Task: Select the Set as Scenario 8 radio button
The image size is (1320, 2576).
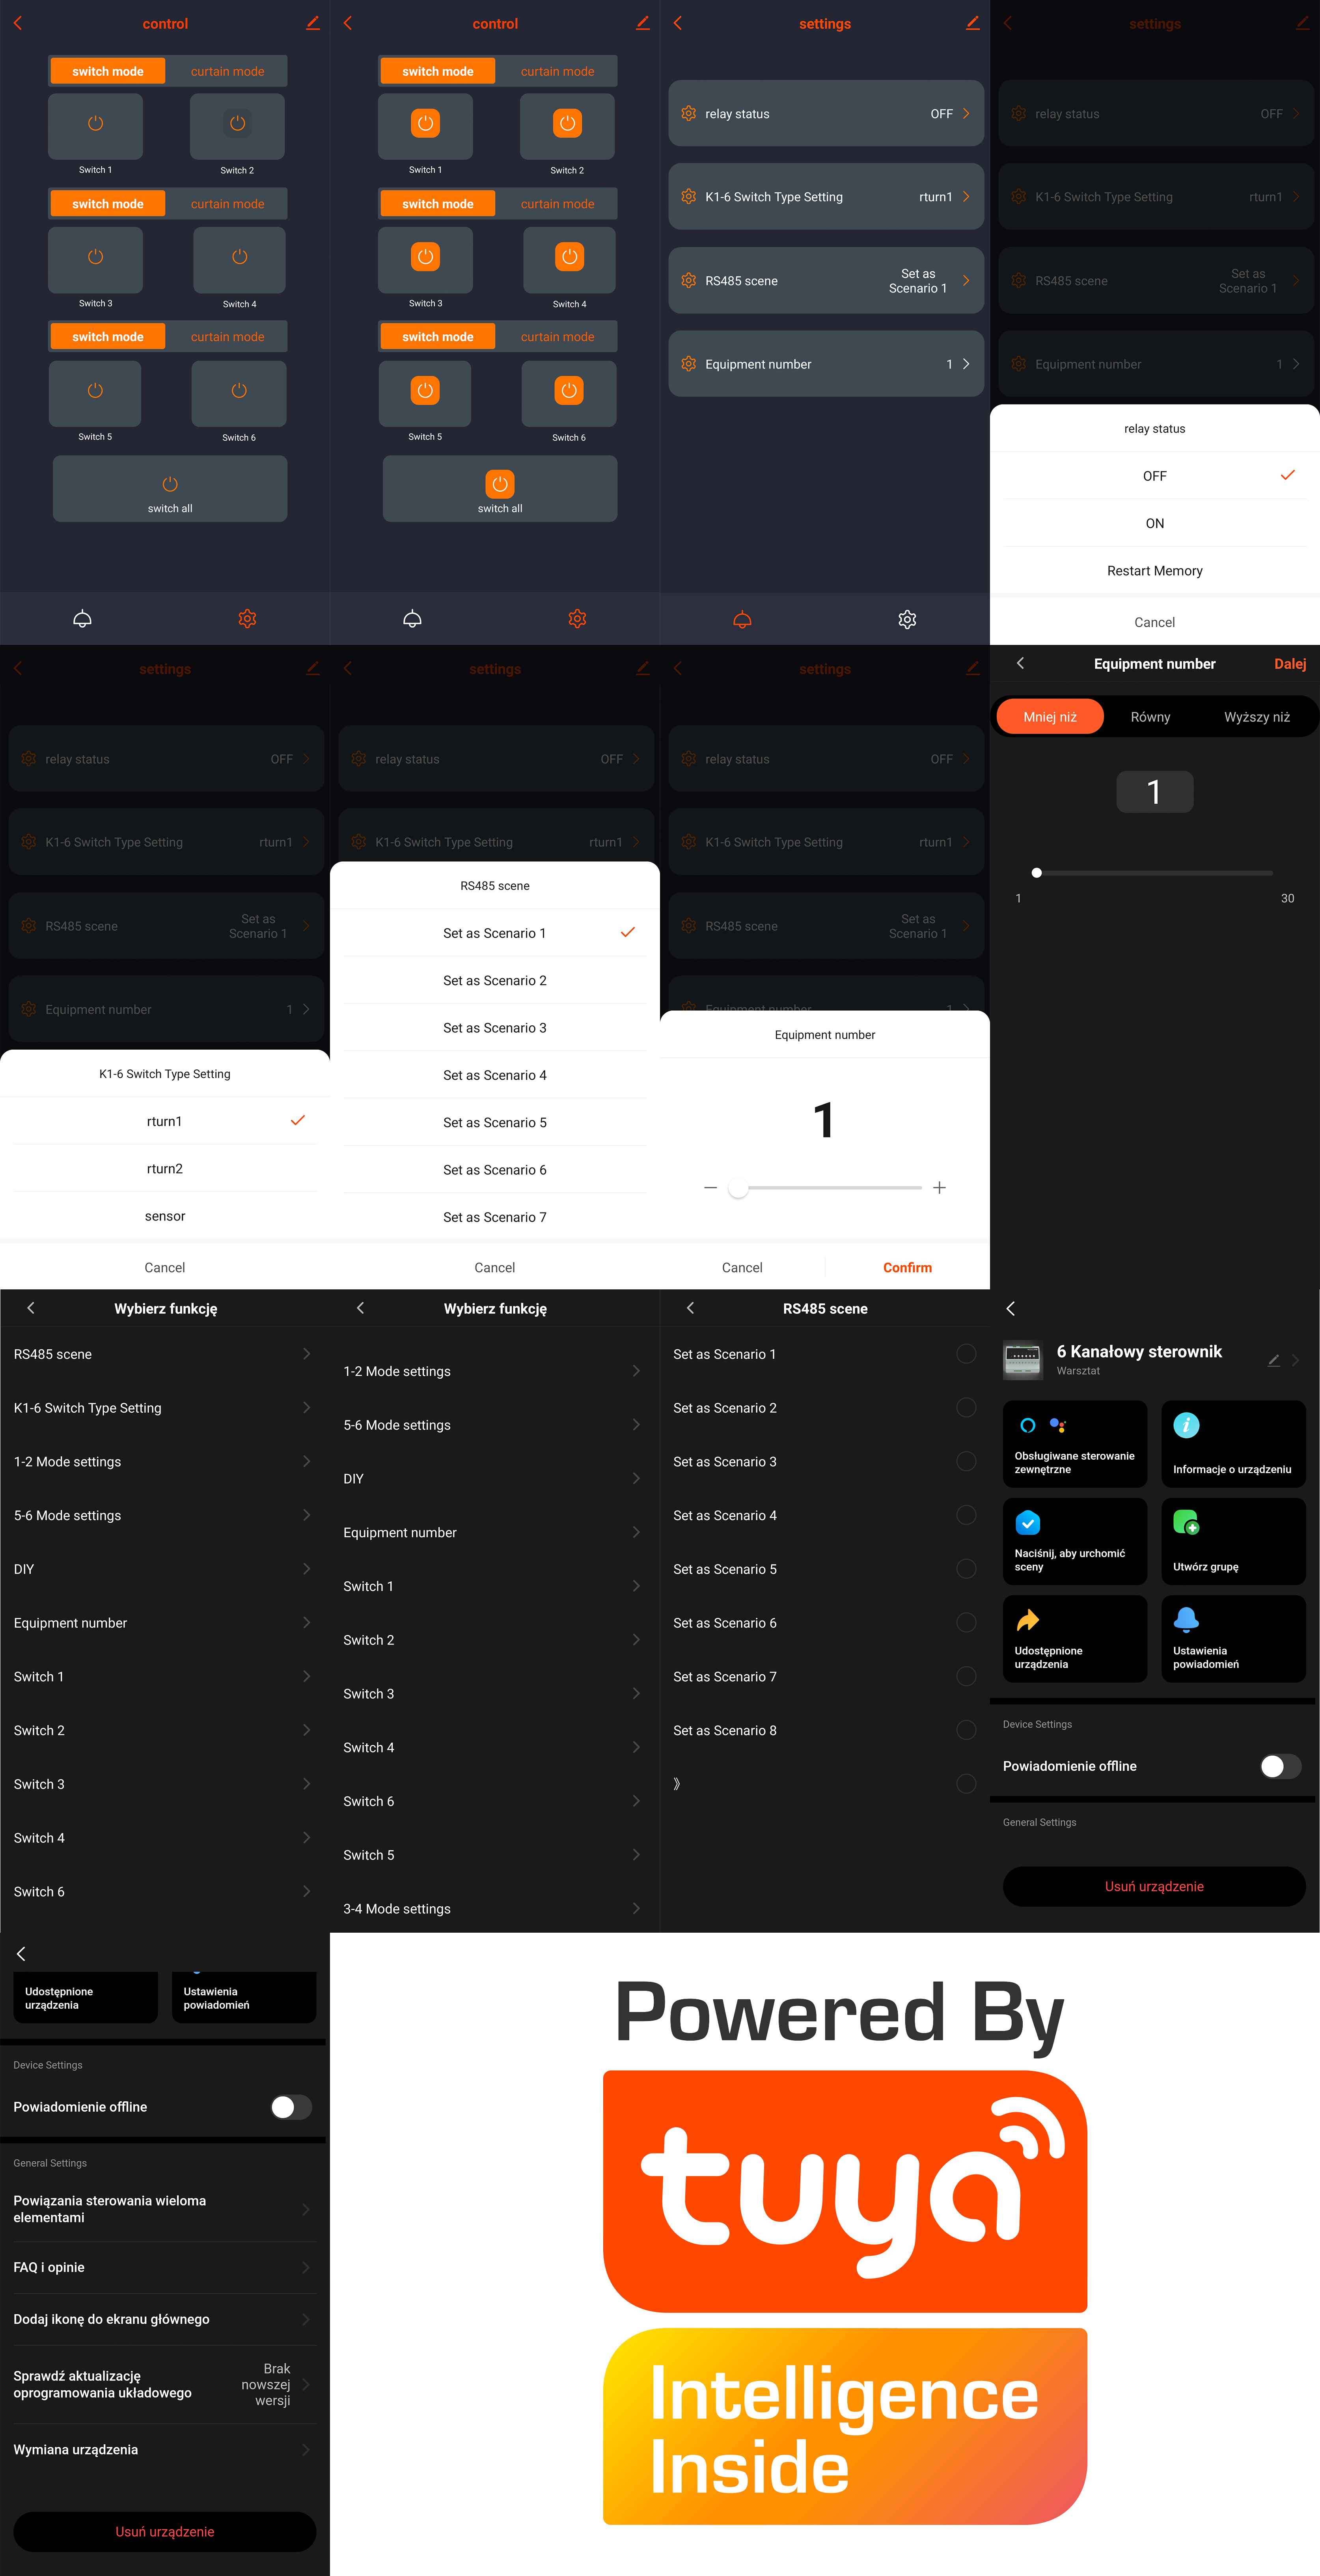Action: tap(966, 1731)
